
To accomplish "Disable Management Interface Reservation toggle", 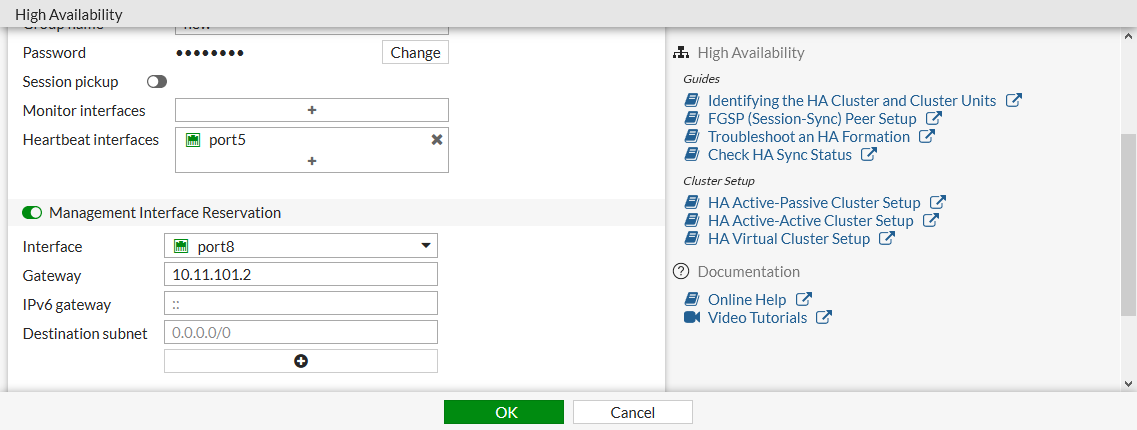I will 32,213.
